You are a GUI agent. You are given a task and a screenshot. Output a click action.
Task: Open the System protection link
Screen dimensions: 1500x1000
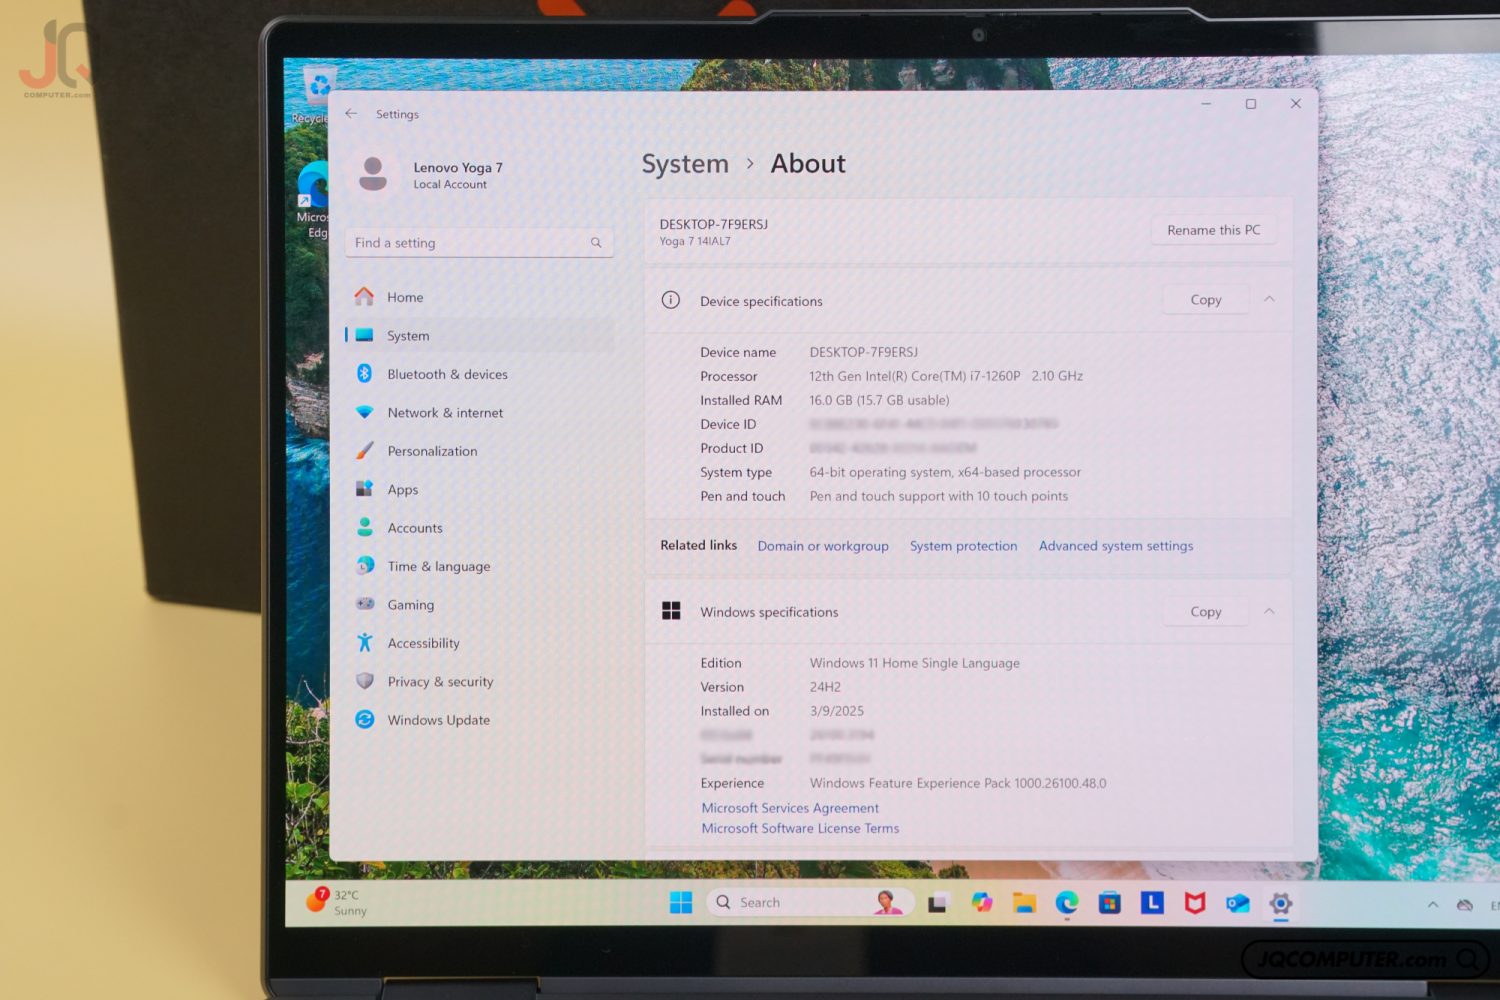(963, 546)
